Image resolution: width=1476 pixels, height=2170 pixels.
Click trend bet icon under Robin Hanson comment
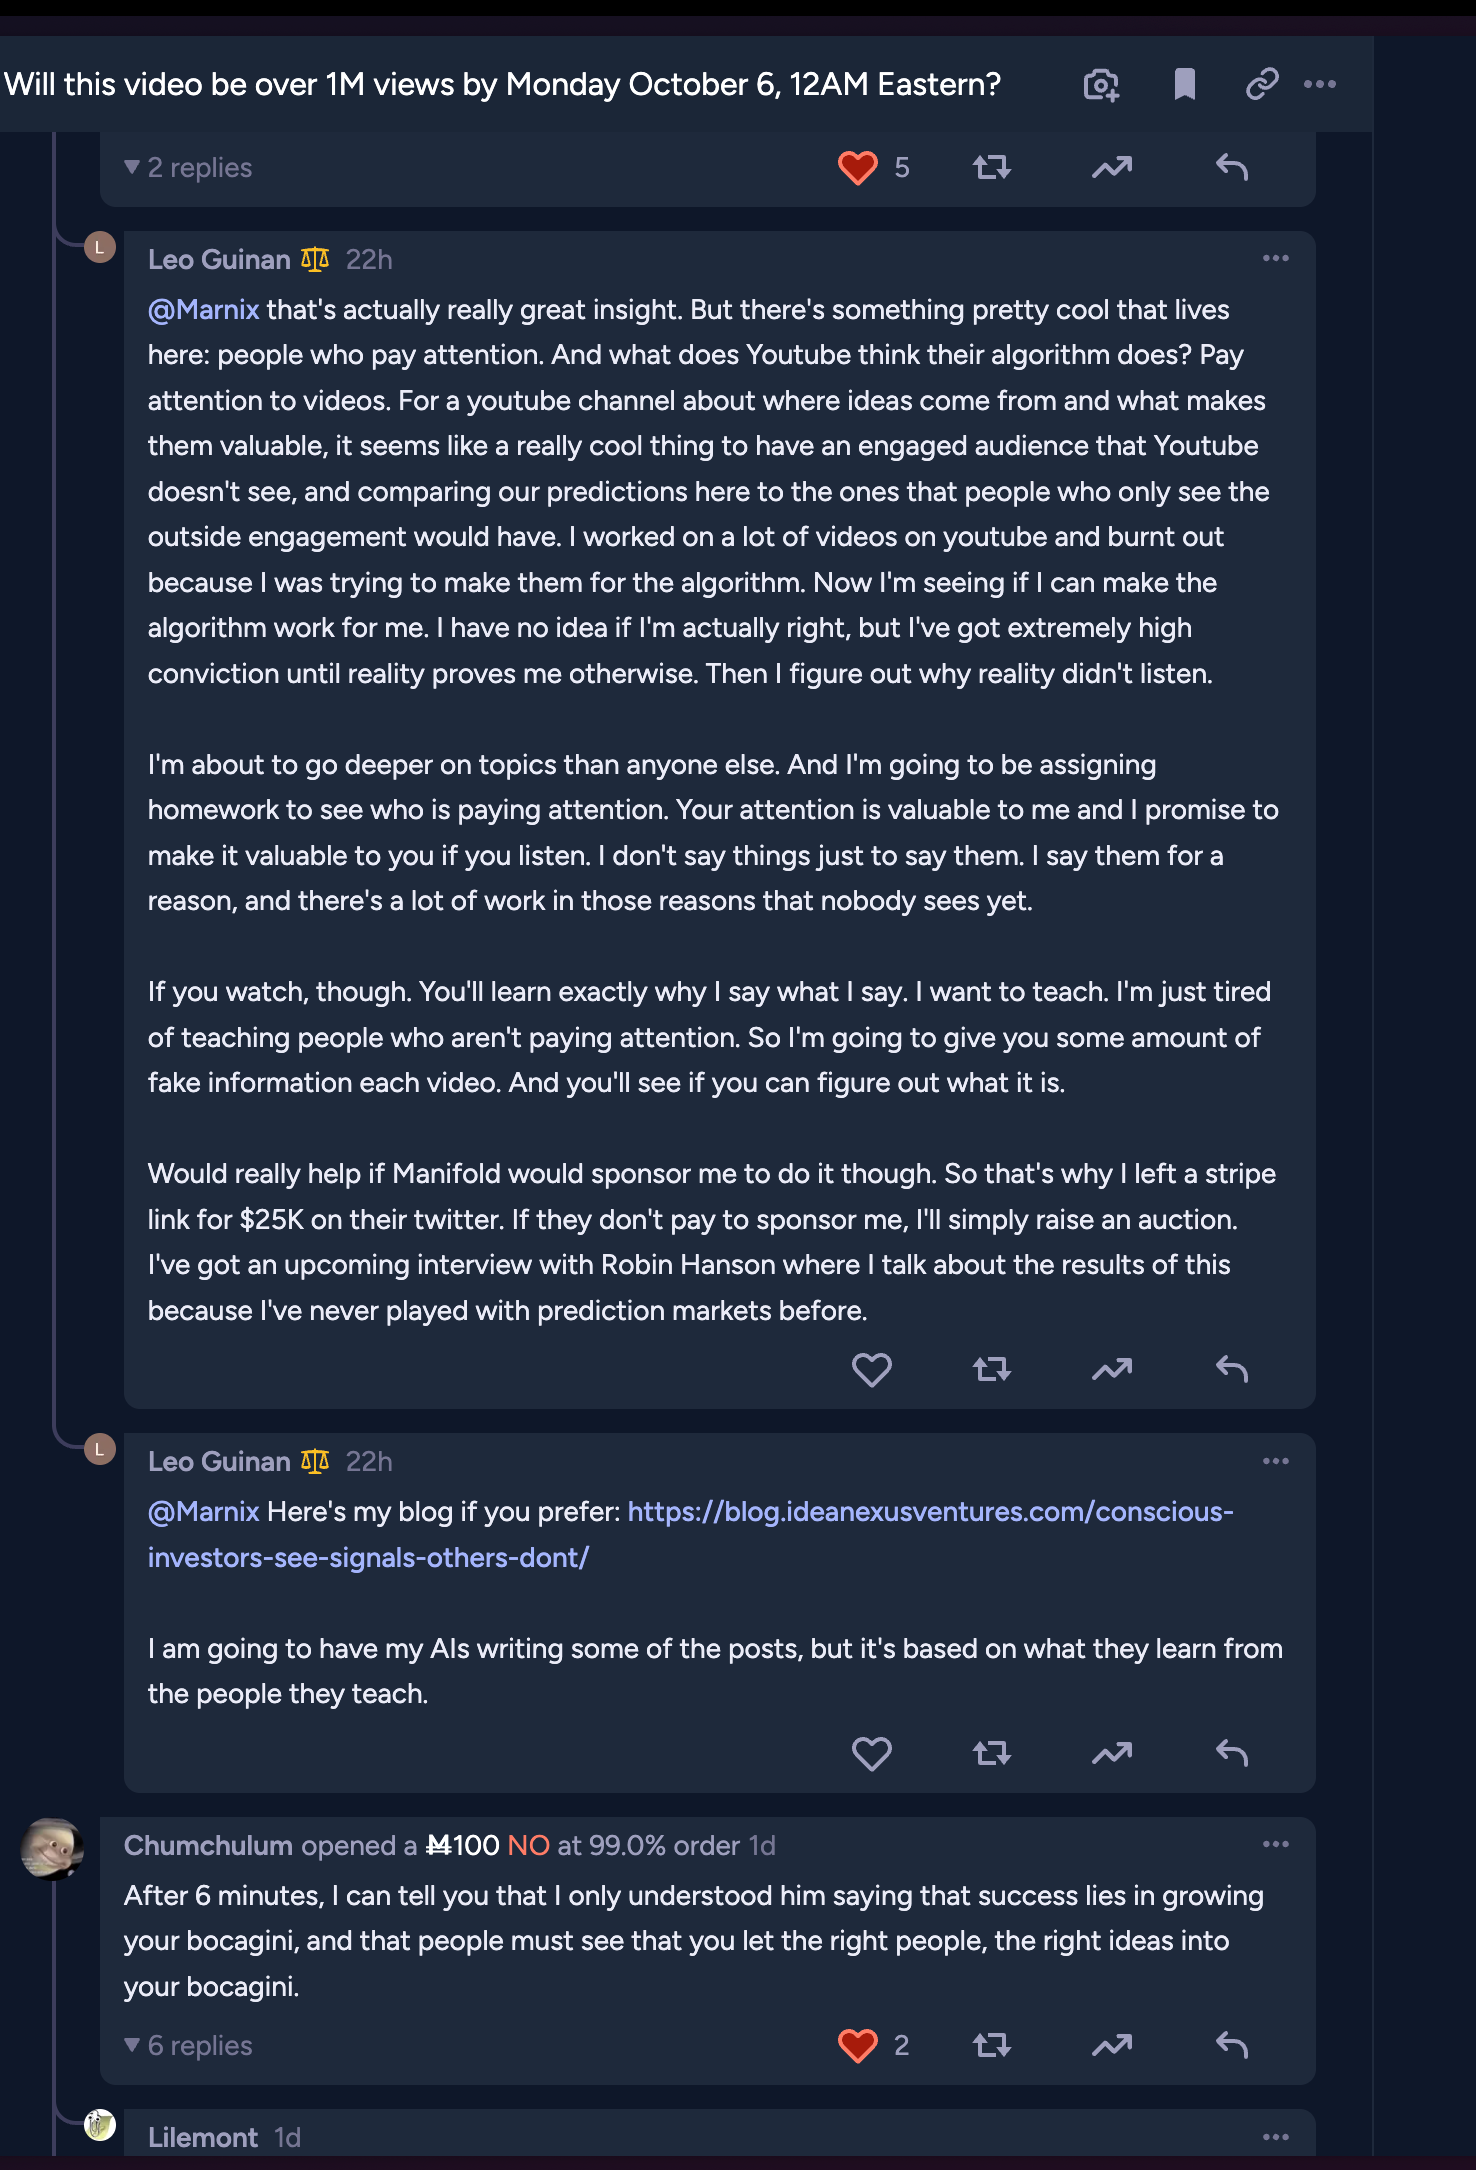pos(1111,1369)
